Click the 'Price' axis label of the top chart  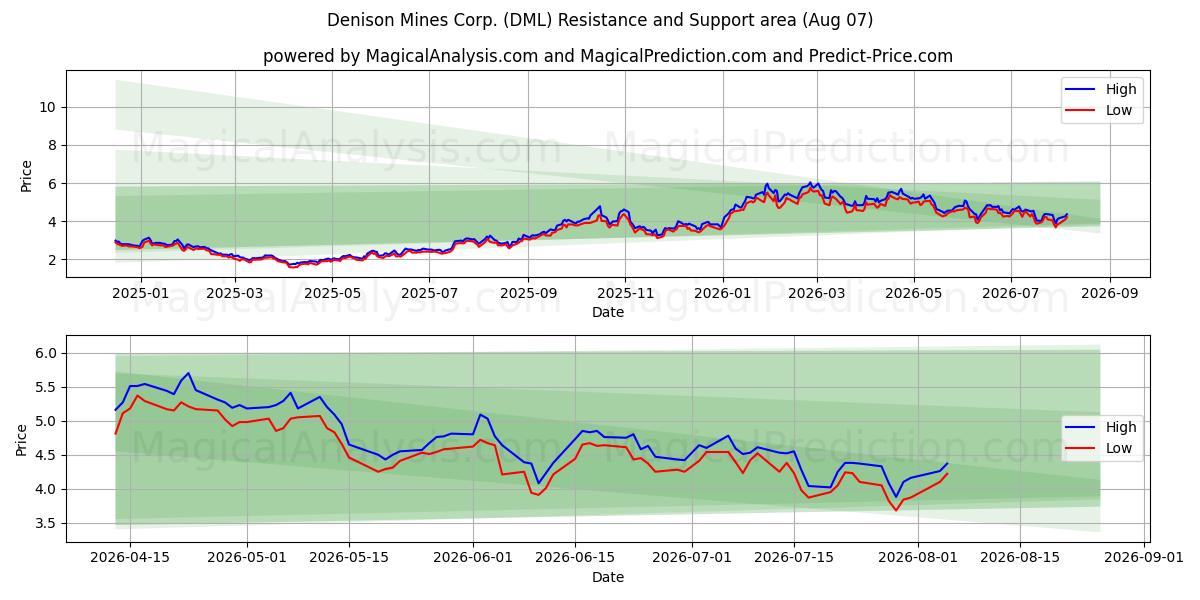[x=25, y=174]
